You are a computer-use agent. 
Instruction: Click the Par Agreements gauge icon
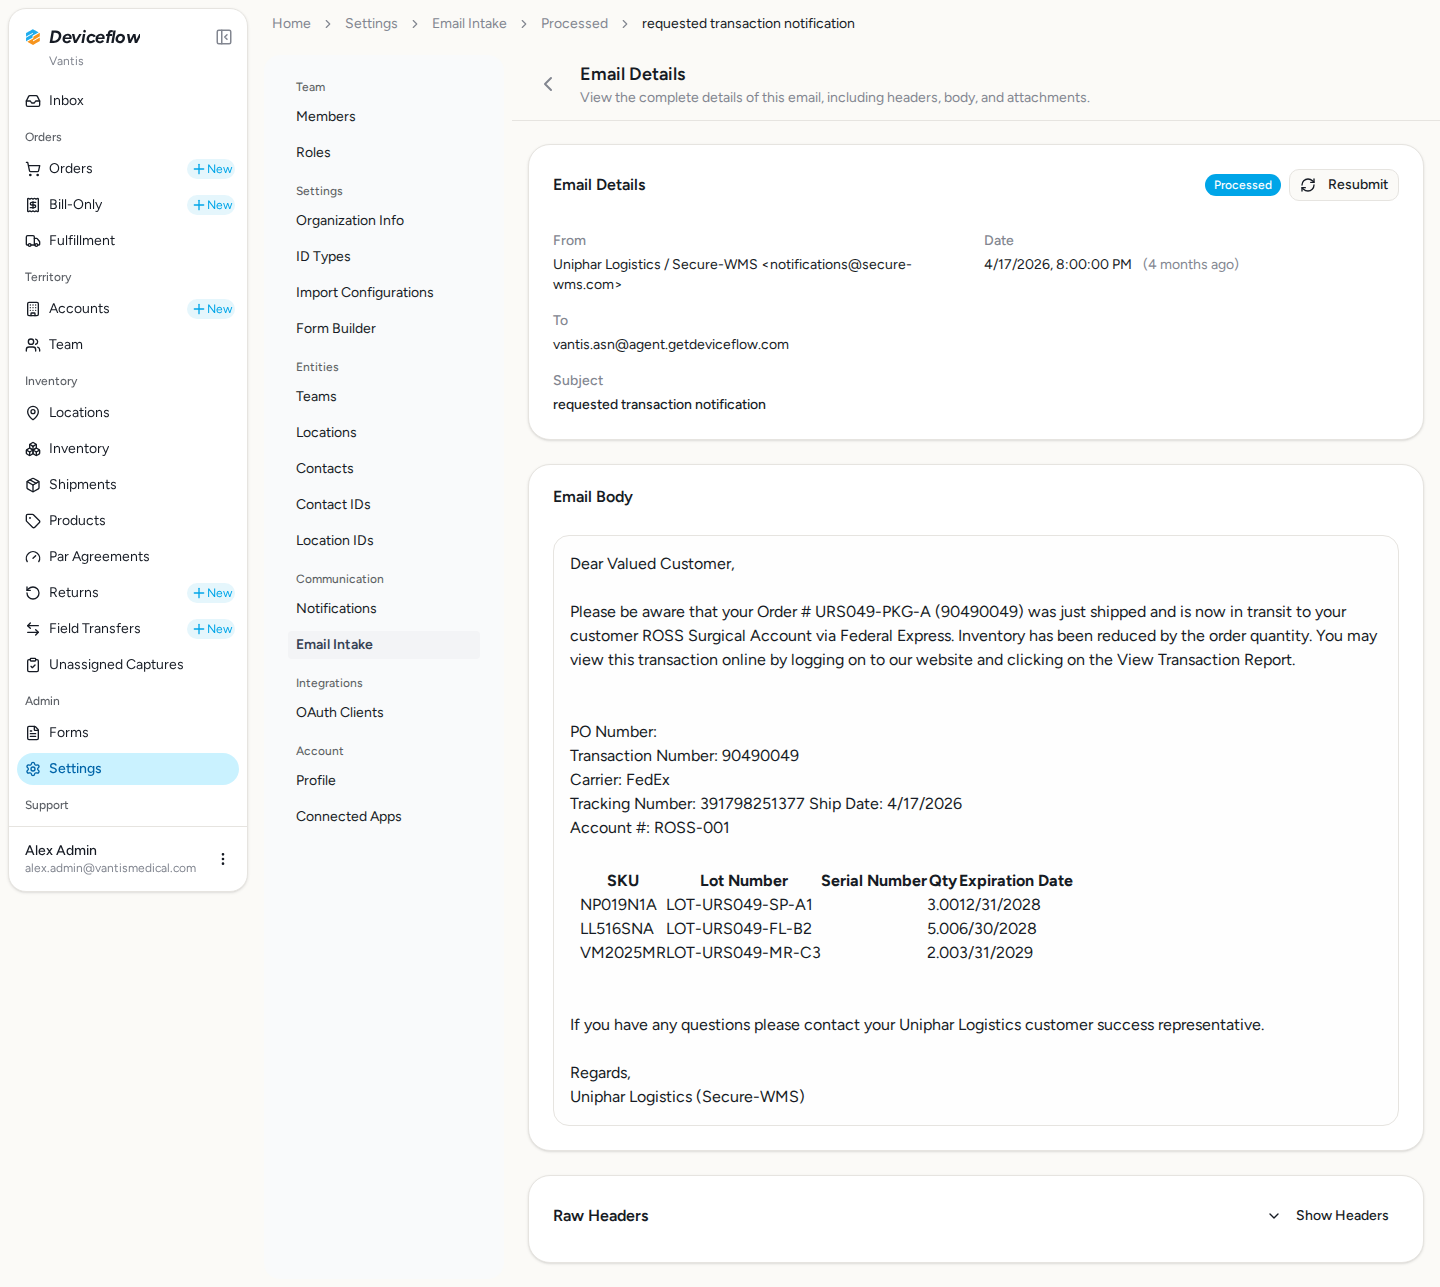click(x=33, y=557)
